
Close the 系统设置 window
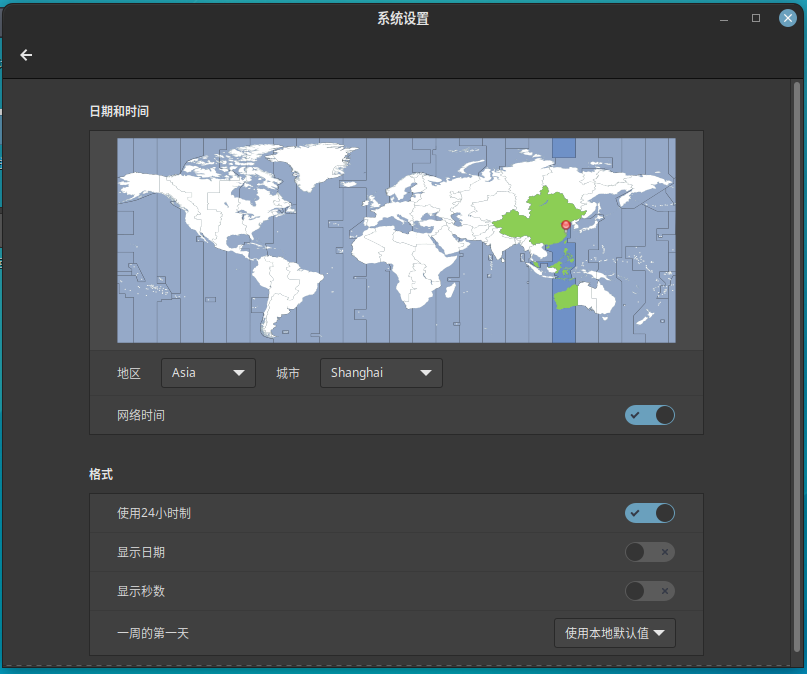point(788,18)
